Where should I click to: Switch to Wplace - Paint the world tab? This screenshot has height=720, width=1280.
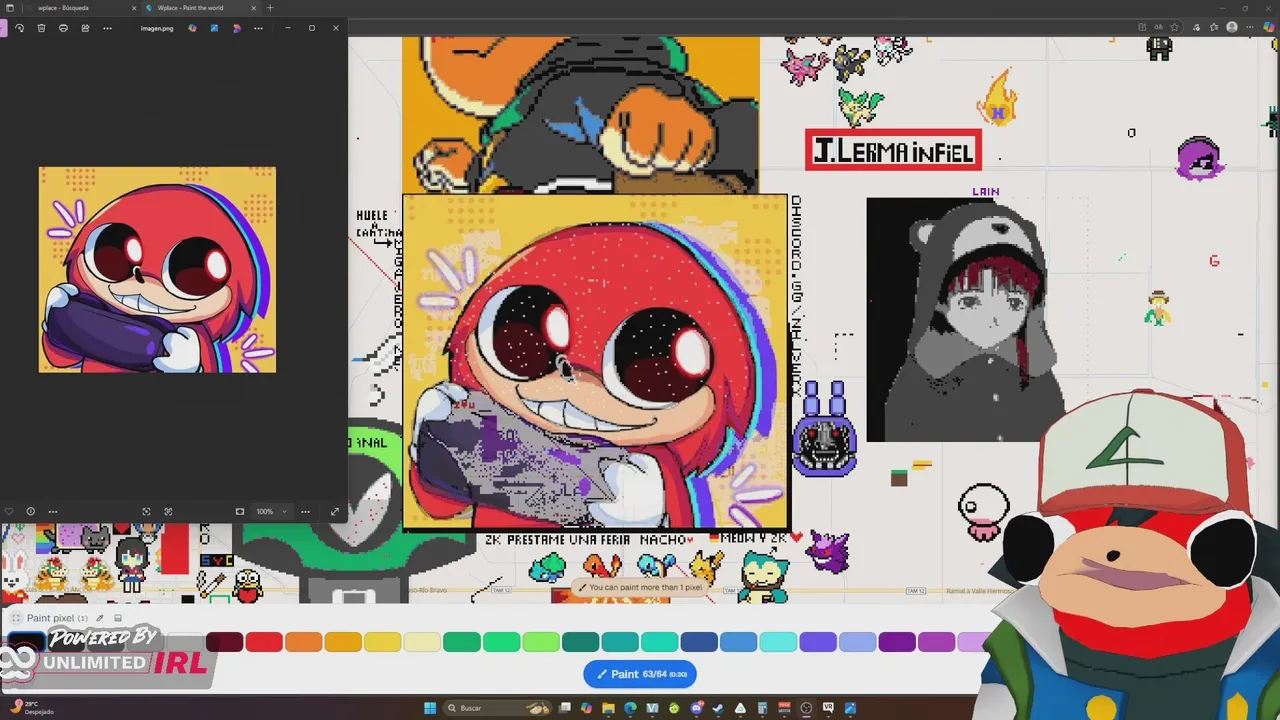(x=200, y=8)
